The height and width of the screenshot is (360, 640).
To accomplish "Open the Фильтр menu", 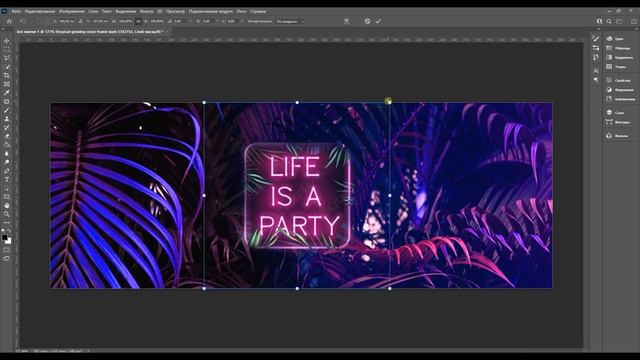I will coord(147,11).
